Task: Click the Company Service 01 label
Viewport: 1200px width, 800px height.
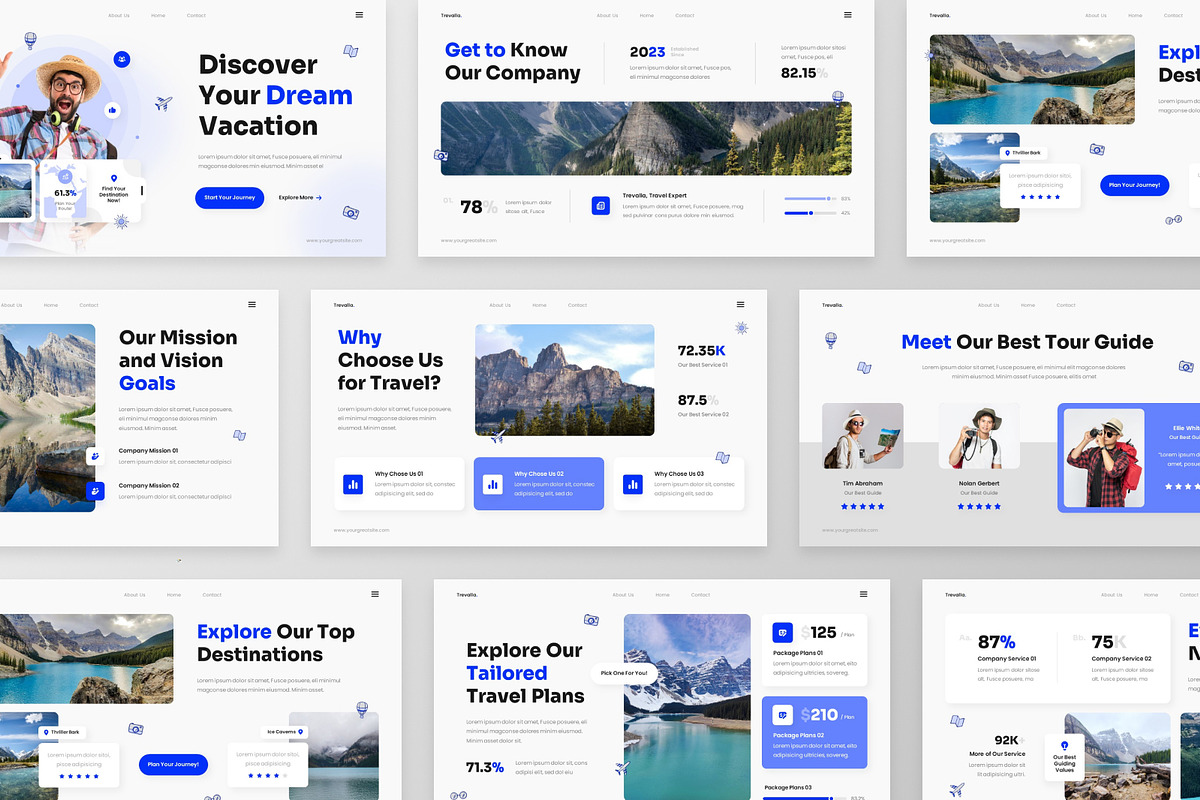Action: (x=1008, y=659)
